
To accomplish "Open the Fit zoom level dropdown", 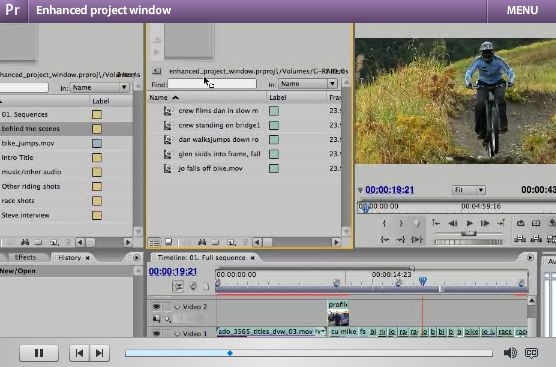I will coord(469,190).
